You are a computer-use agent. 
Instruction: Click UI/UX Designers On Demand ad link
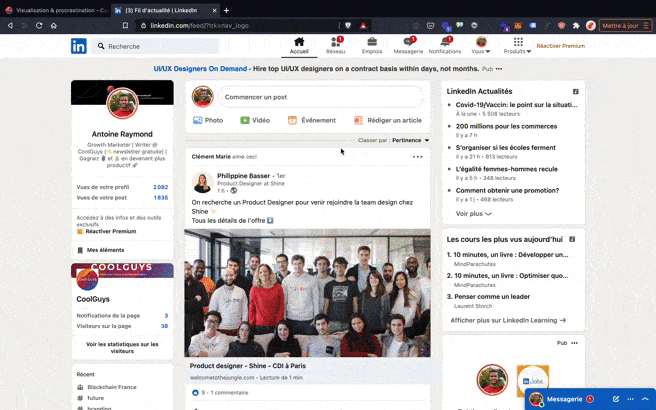point(200,69)
